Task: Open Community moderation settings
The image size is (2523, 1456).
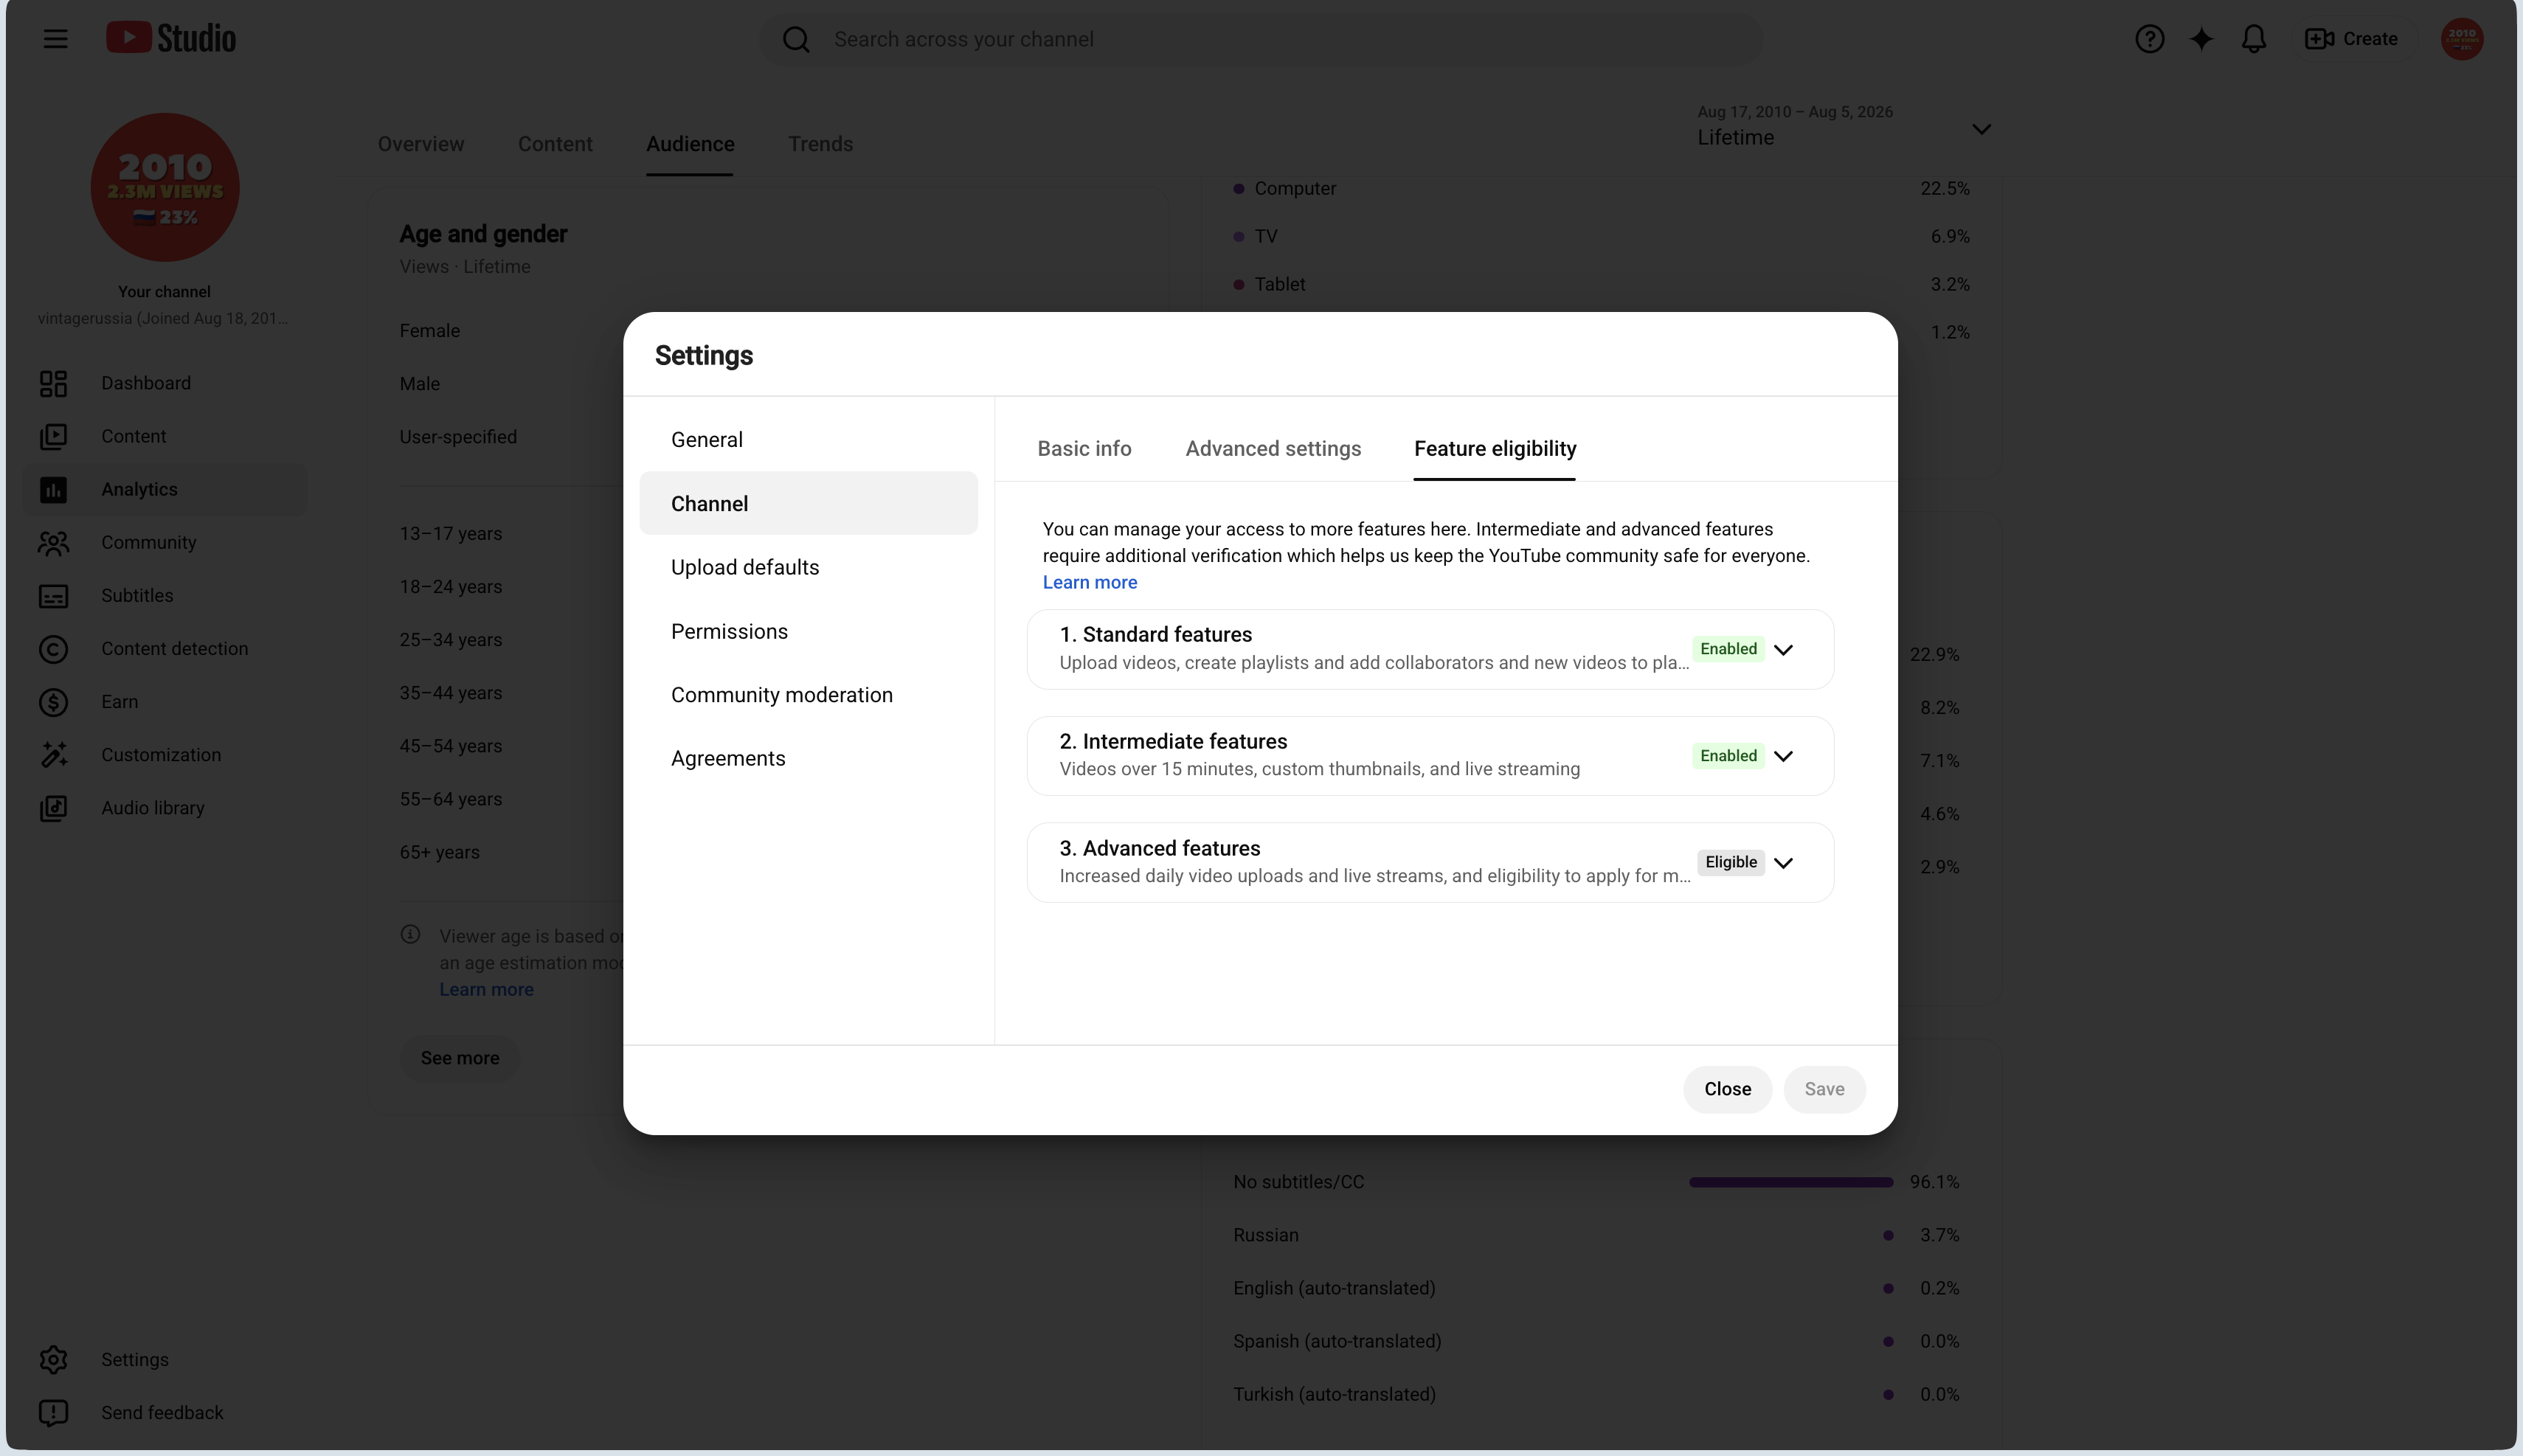Action: coord(808,695)
